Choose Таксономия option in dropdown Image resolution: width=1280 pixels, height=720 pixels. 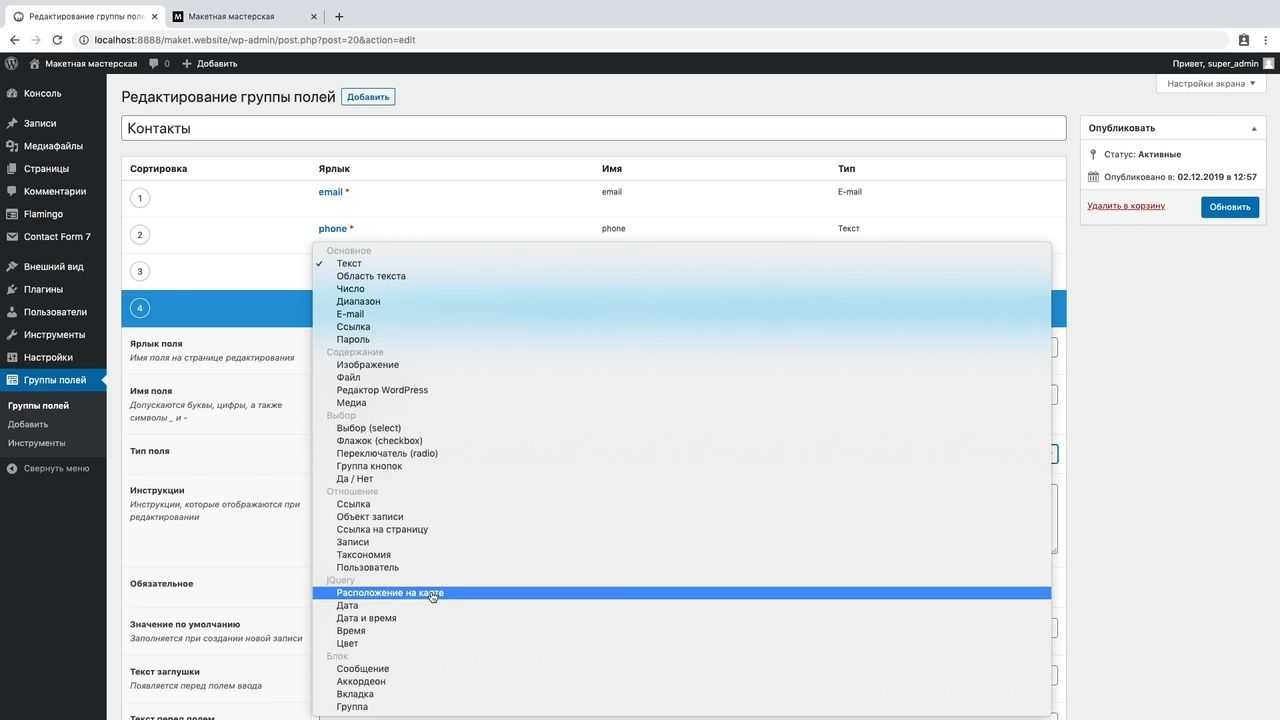point(682,555)
